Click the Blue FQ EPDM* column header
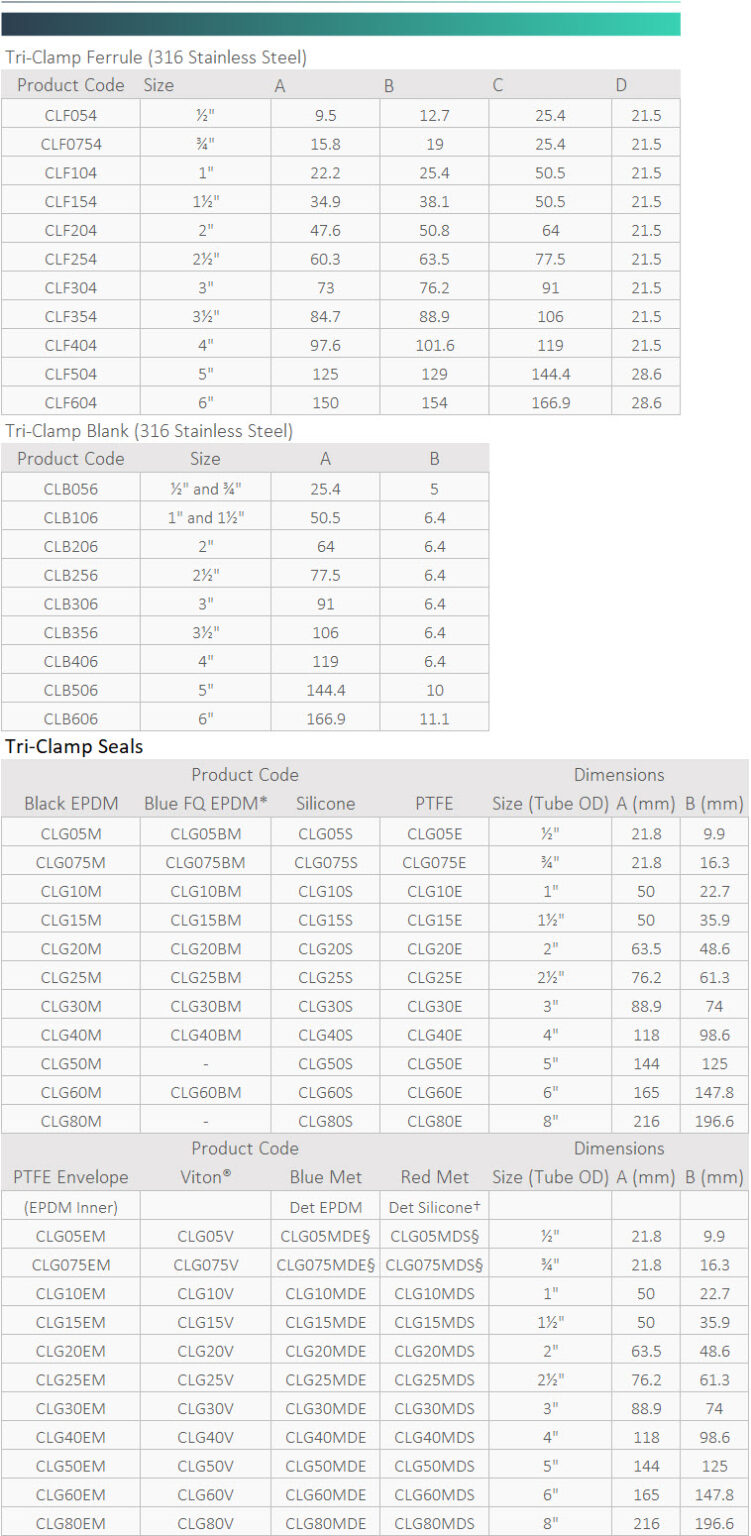This screenshot has width=751, height=1536. pyautogui.click(x=205, y=804)
